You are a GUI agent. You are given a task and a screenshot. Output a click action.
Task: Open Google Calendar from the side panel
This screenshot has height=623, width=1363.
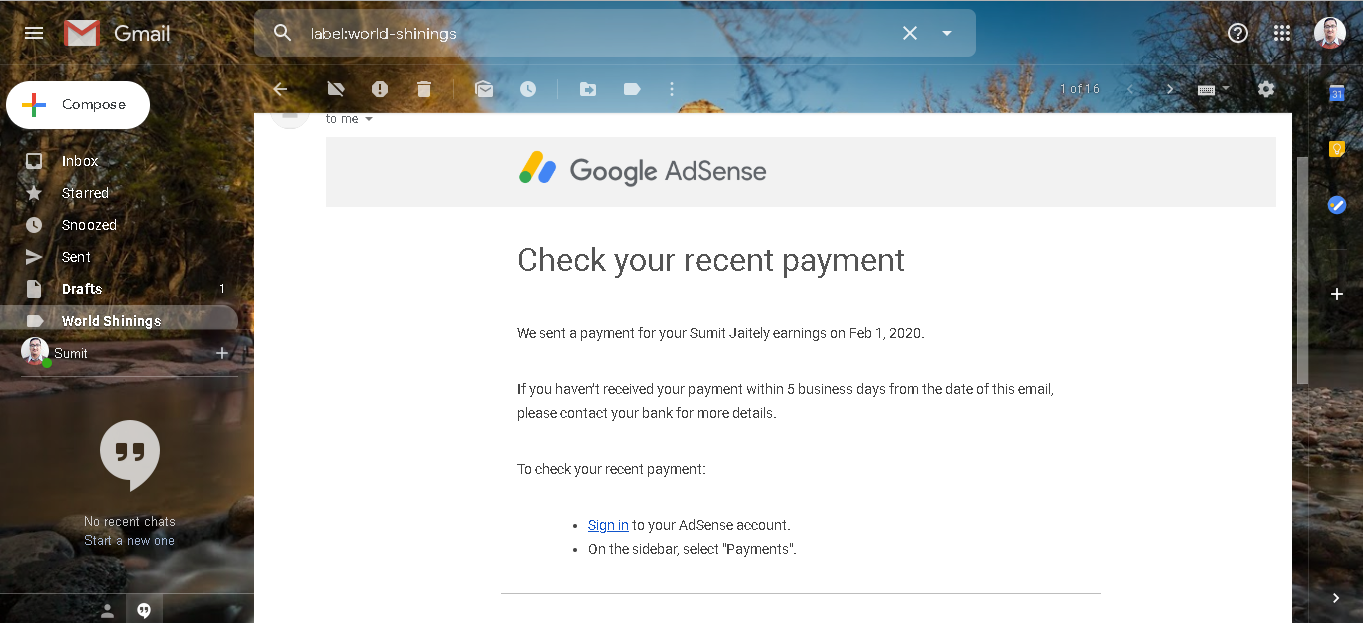coord(1336,93)
